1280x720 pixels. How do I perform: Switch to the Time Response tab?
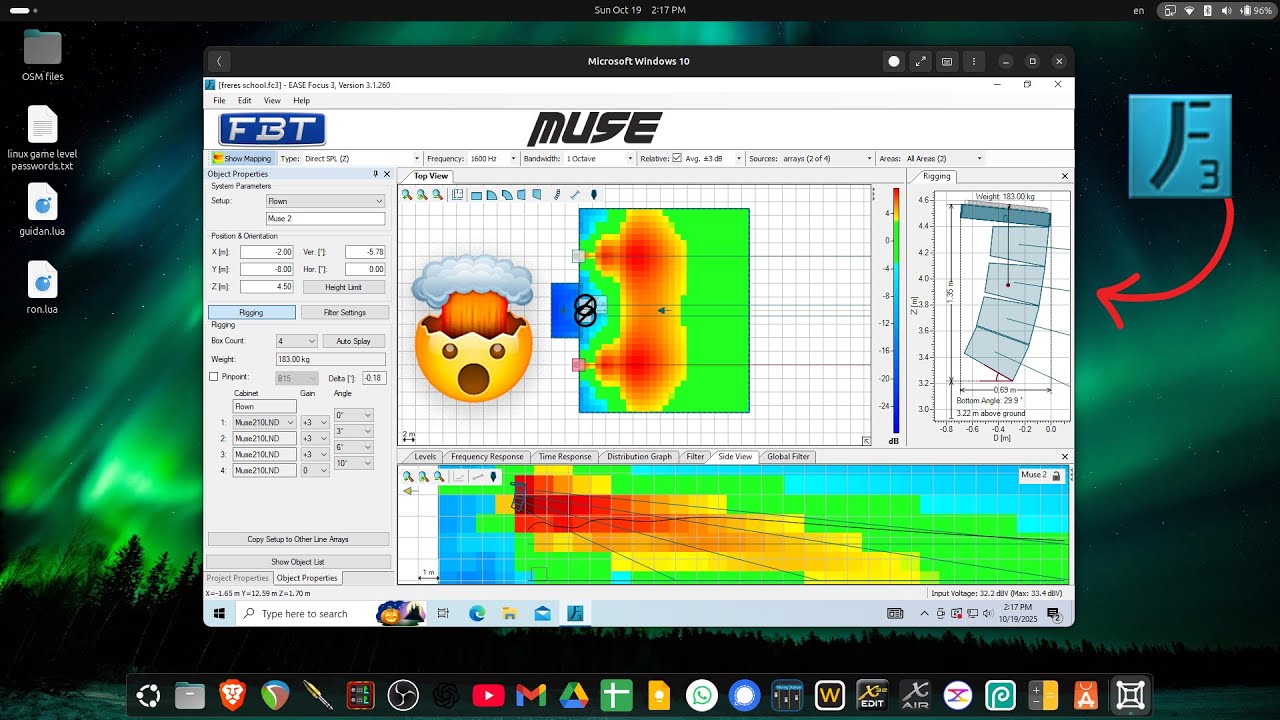[x=565, y=457]
